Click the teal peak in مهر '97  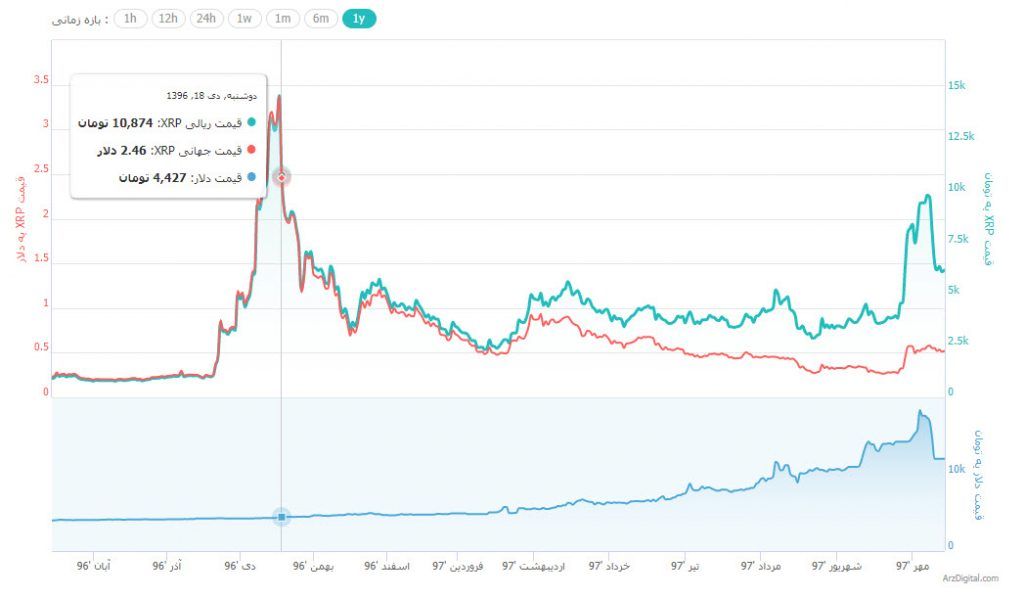926,197
